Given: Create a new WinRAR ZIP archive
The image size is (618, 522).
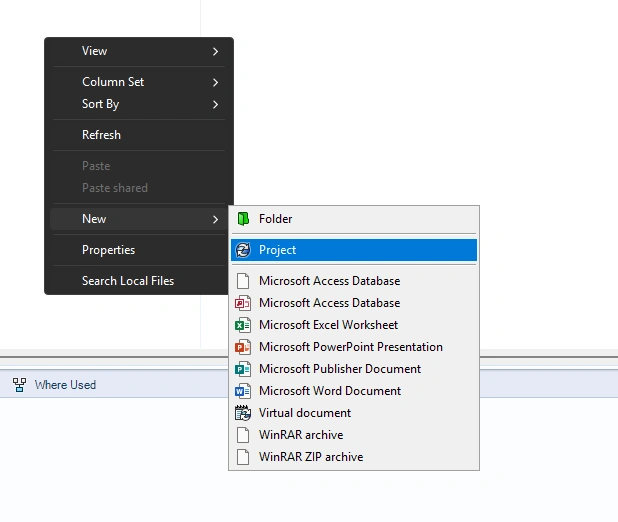Looking at the screenshot, I should [311, 457].
